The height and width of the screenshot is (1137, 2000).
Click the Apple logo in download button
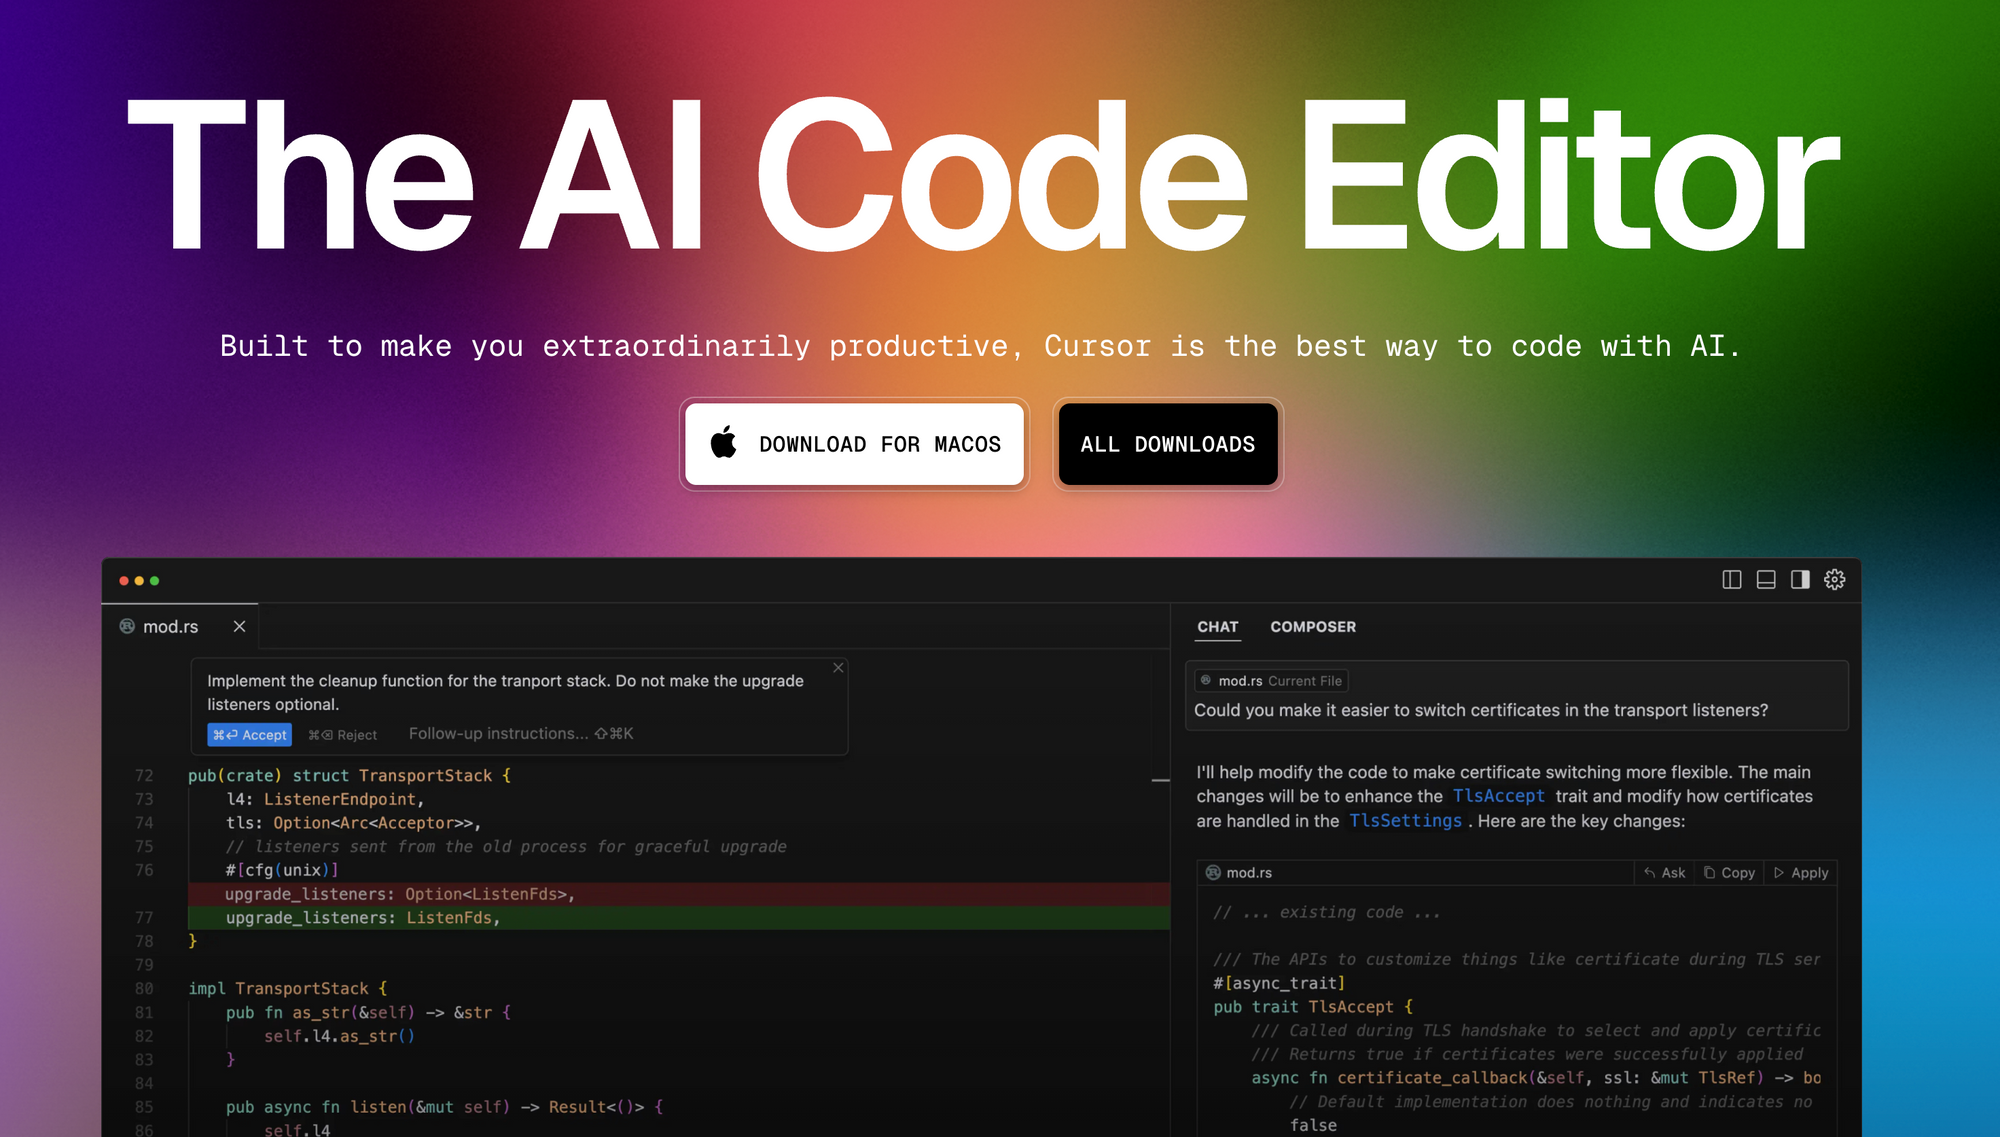724,442
